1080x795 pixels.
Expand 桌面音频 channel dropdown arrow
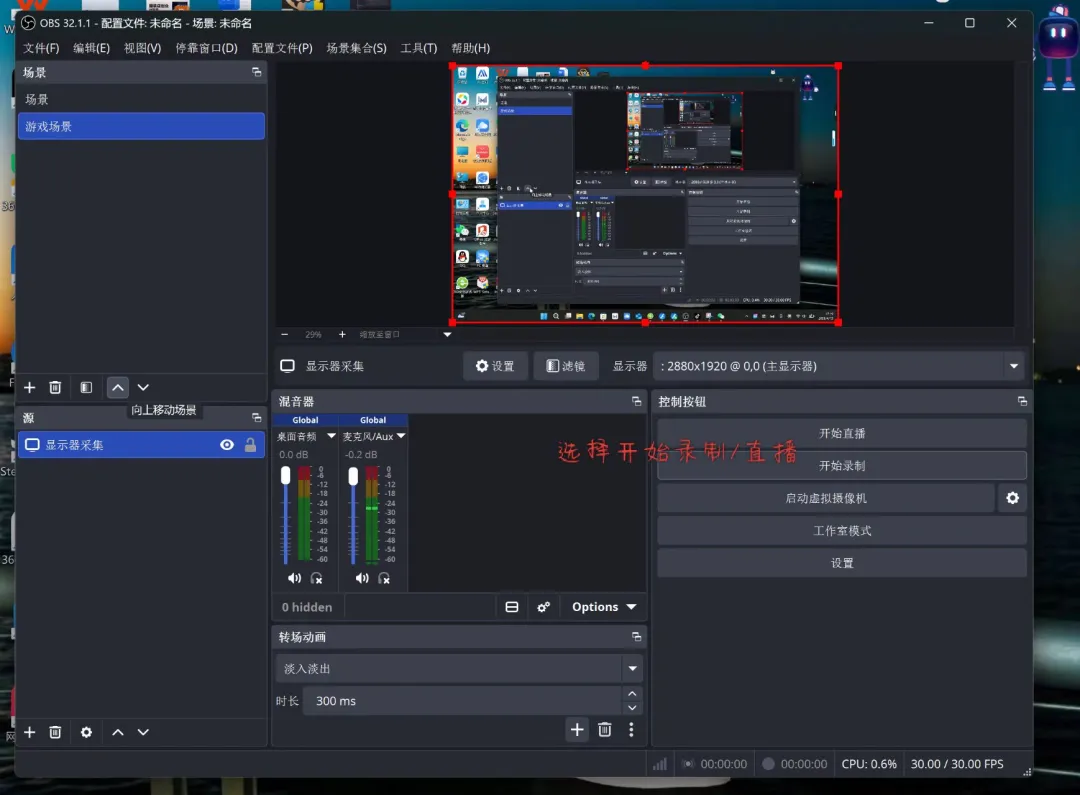tap(331, 436)
